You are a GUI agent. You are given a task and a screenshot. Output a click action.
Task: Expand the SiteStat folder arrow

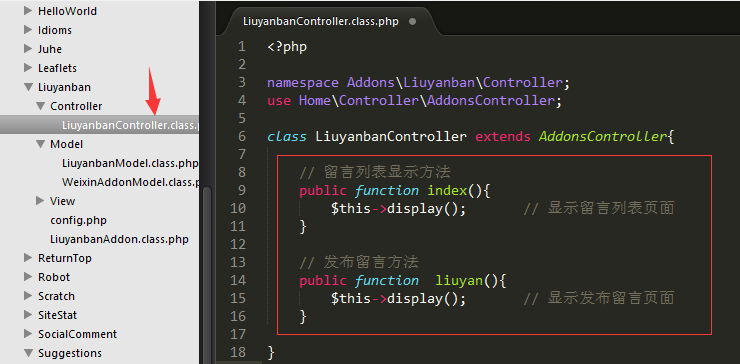click(x=28, y=315)
